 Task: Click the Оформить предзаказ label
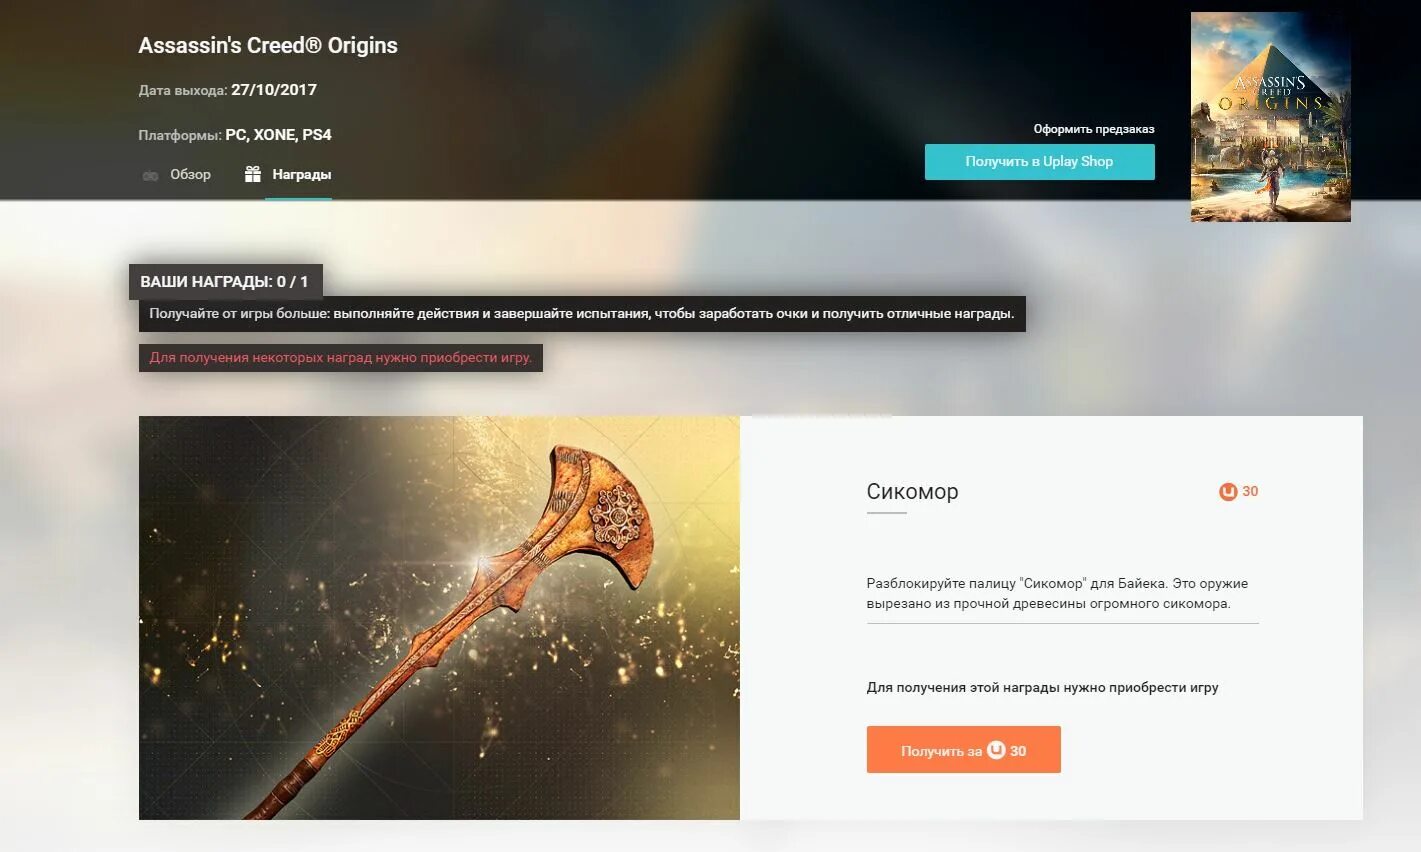pos(1094,129)
